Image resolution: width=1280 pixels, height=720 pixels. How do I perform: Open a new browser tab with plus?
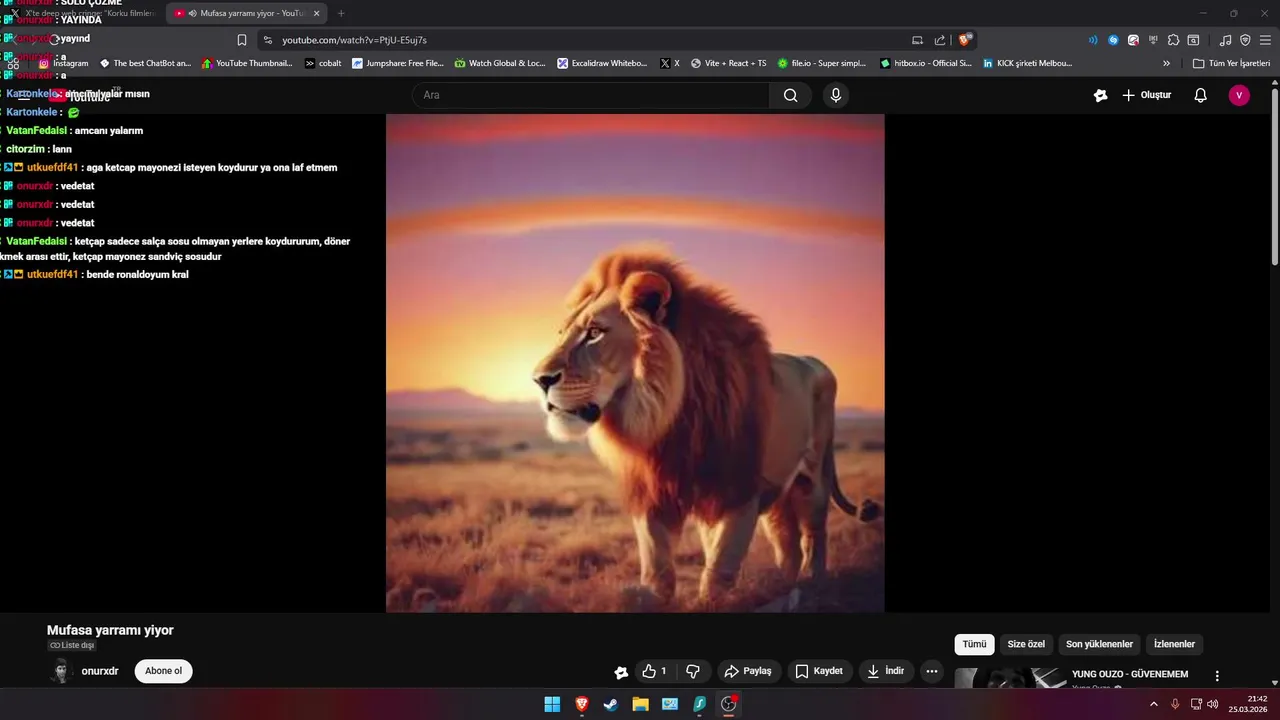click(341, 13)
